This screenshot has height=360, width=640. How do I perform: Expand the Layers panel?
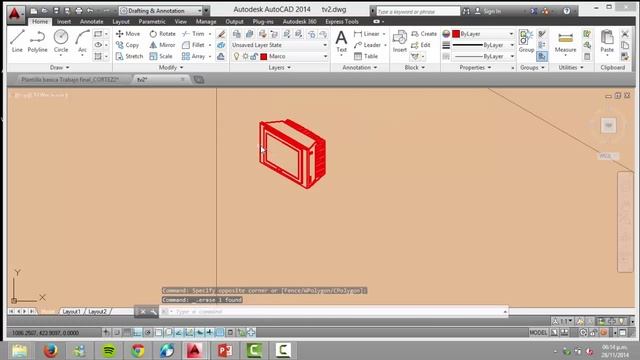coord(280,67)
